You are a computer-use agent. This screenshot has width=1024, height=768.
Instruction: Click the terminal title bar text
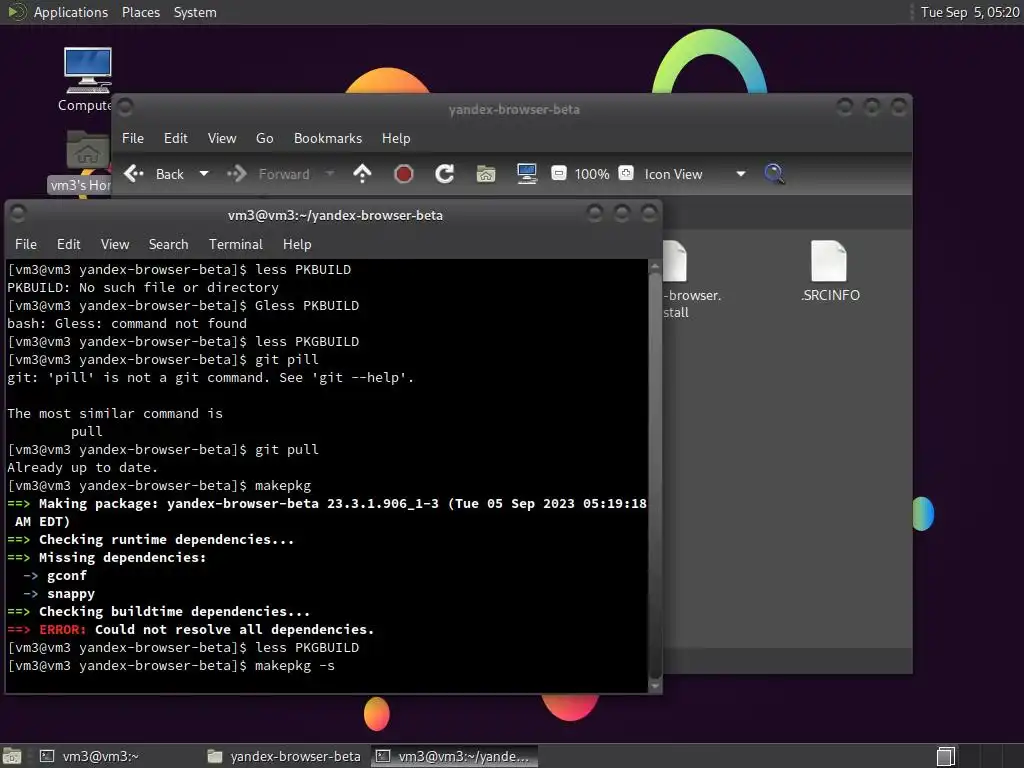(x=335, y=216)
